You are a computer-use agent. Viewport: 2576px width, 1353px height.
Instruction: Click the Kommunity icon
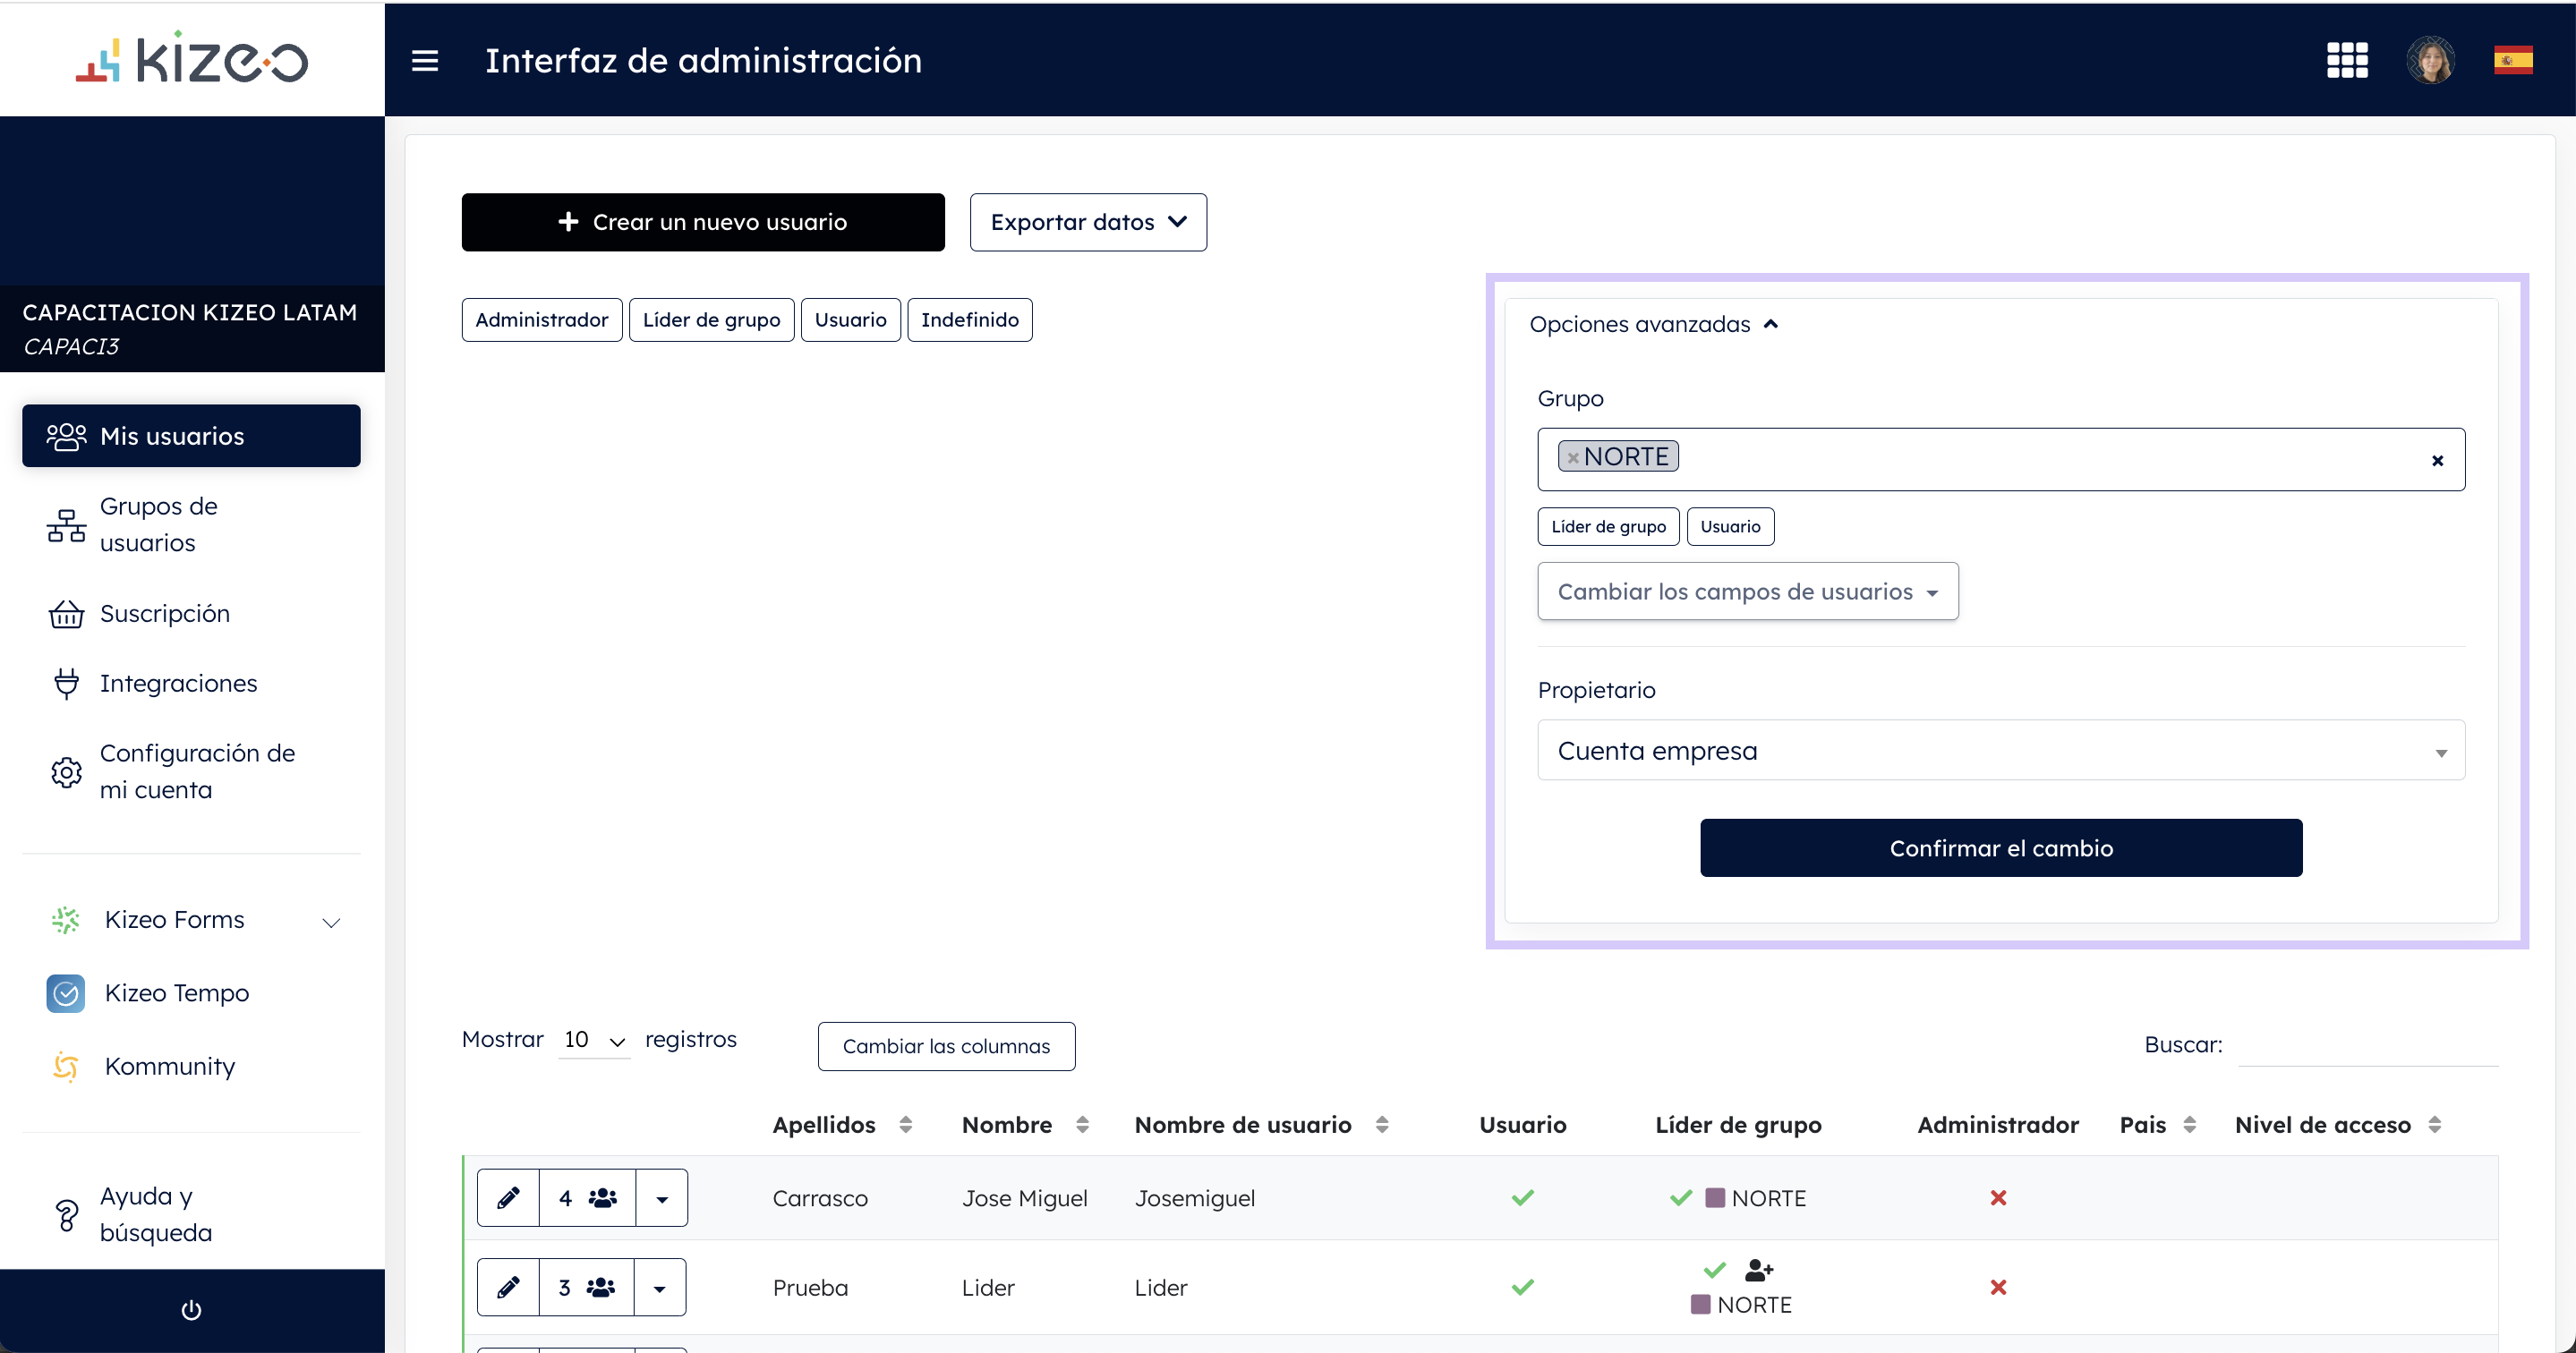[64, 1065]
